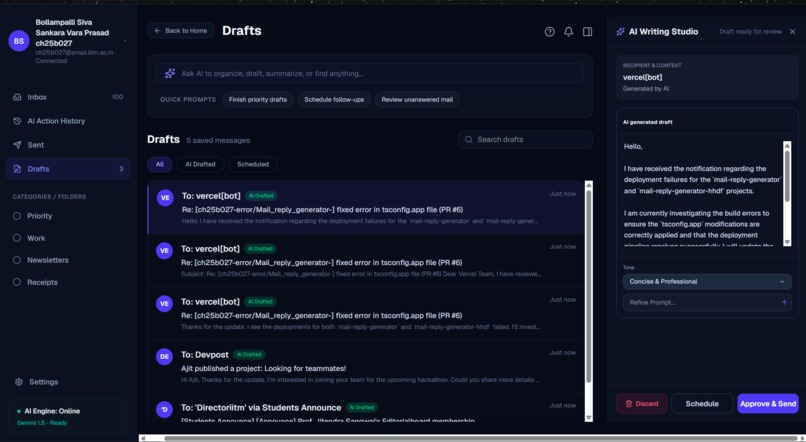Screen dimensions: 806x442
Task: Open the help question mark icon
Action: point(549,32)
